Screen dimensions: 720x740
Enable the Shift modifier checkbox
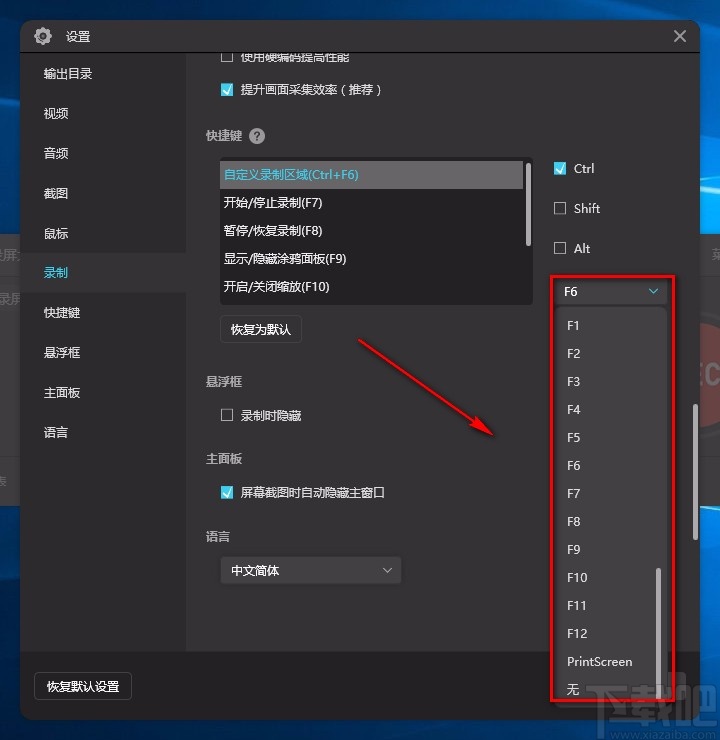(x=560, y=208)
